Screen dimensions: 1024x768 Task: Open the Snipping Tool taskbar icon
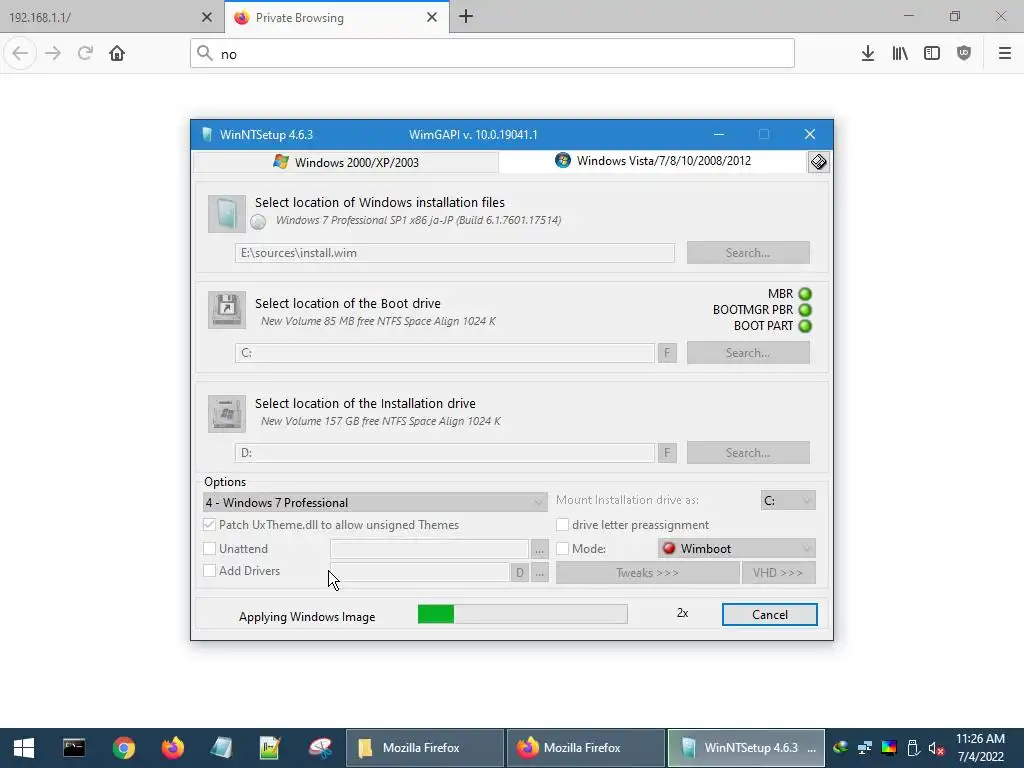tap(320, 748)
